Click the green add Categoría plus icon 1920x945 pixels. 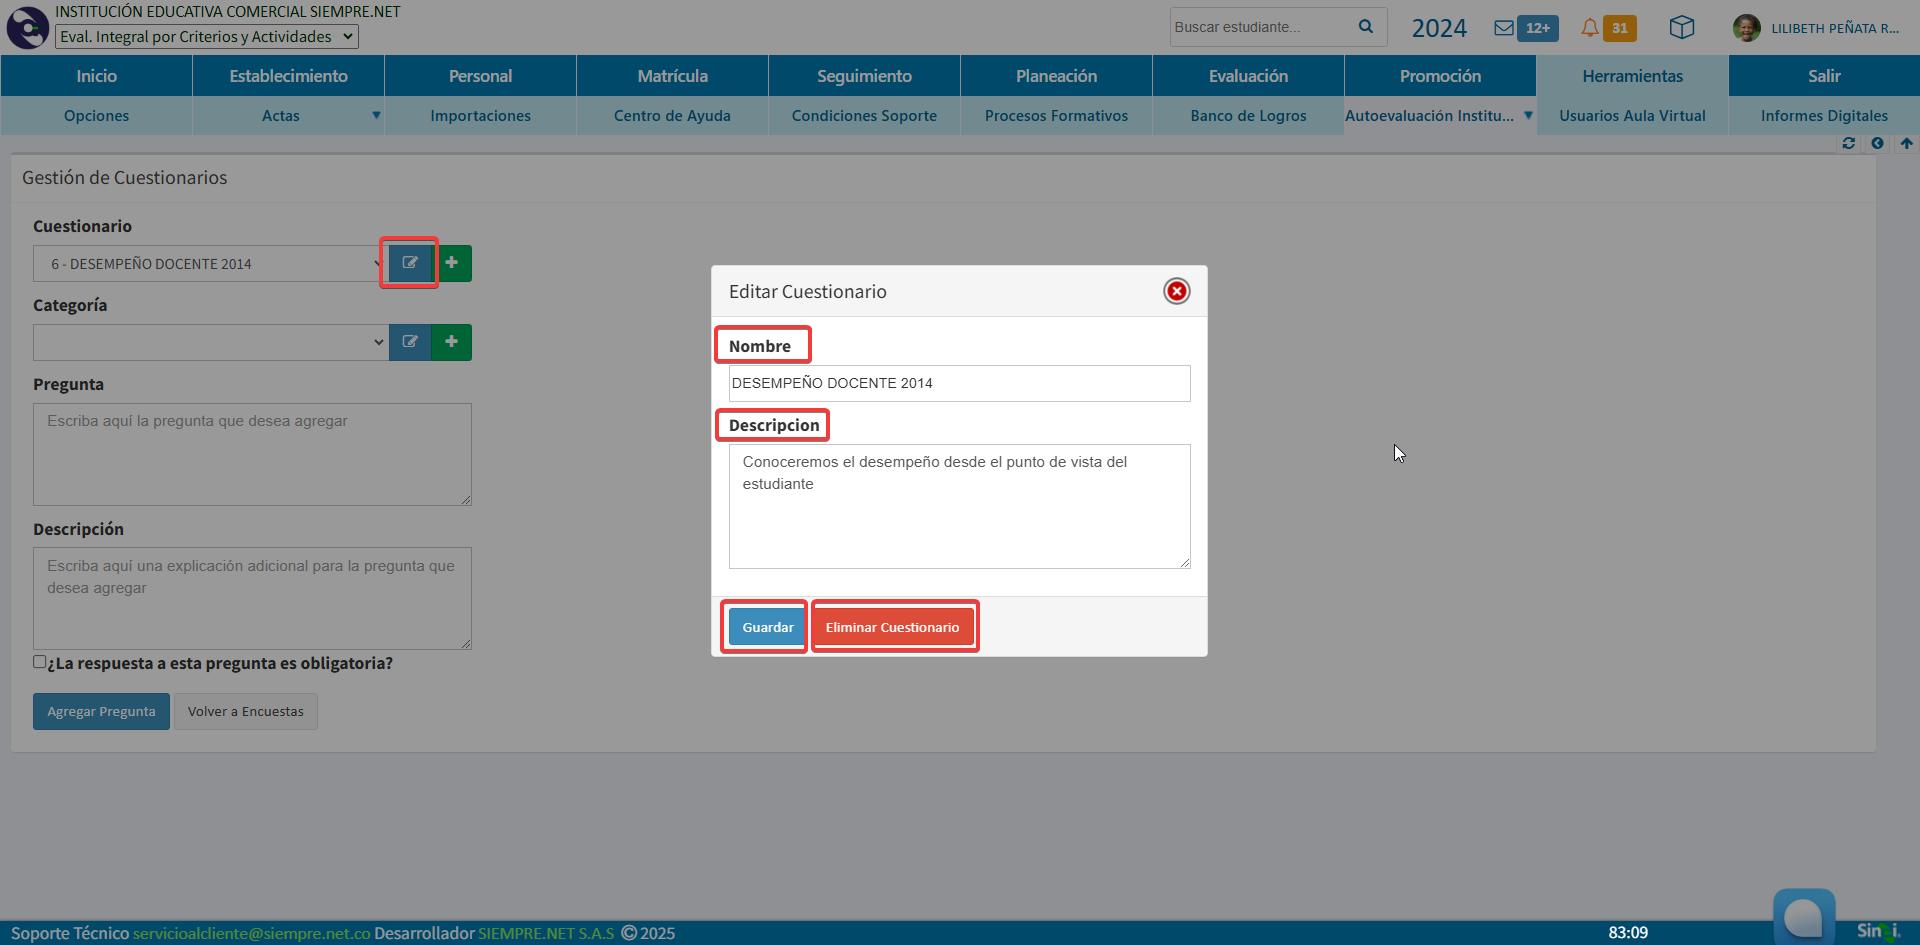coord(452,342)
